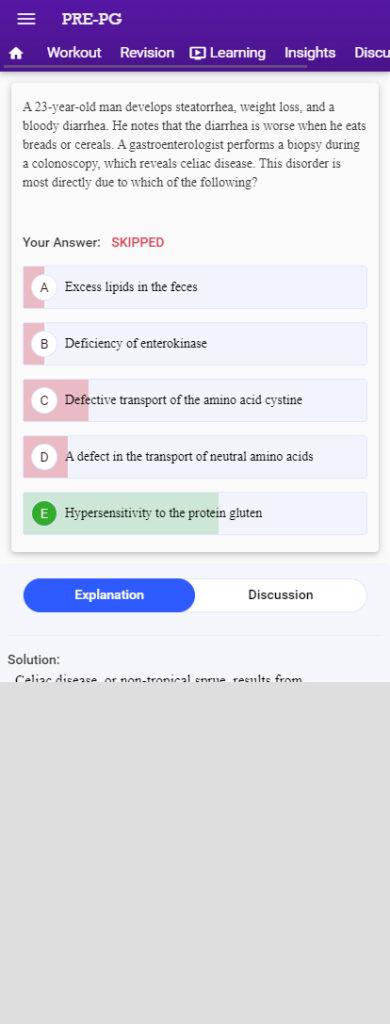Viewport: 390px width, 1024px height.
Task: Switch to Discussion toggle button
Action: 280,595
